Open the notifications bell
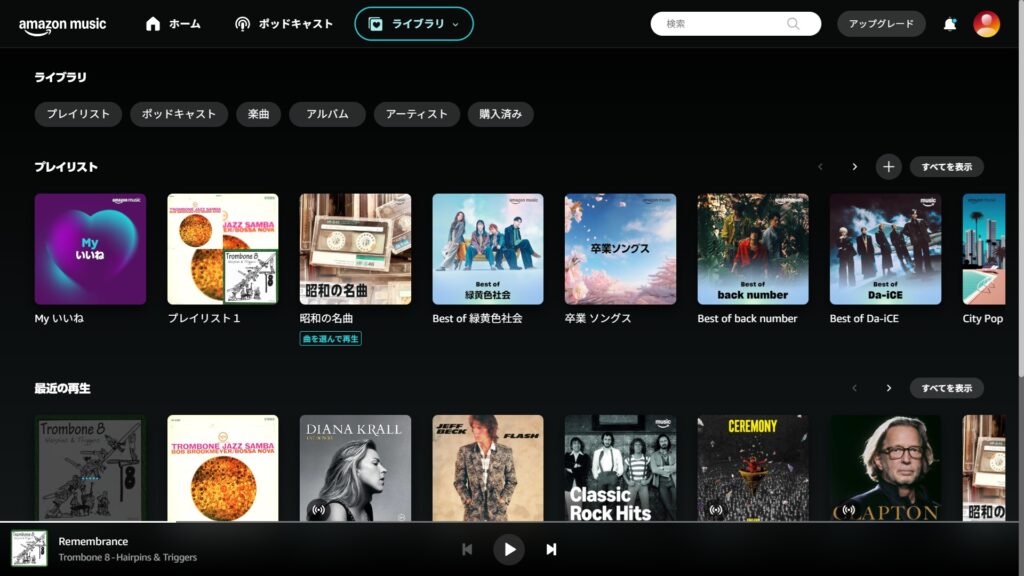 [949, 24]
